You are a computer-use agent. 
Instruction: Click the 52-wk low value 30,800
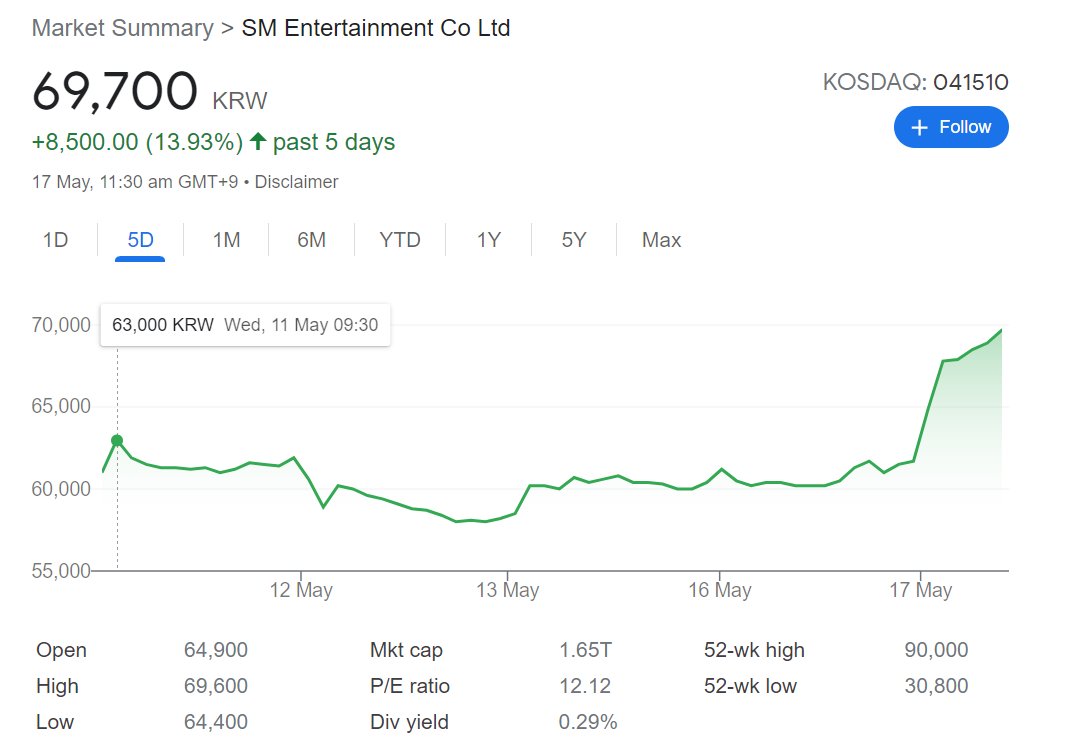(937, 686)
